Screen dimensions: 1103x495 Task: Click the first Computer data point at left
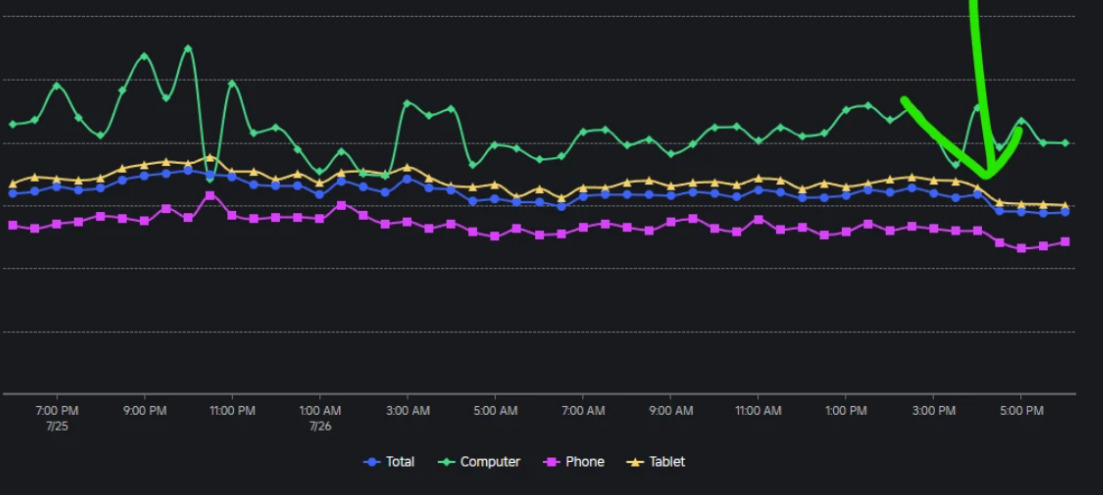(x=13, y=124)
